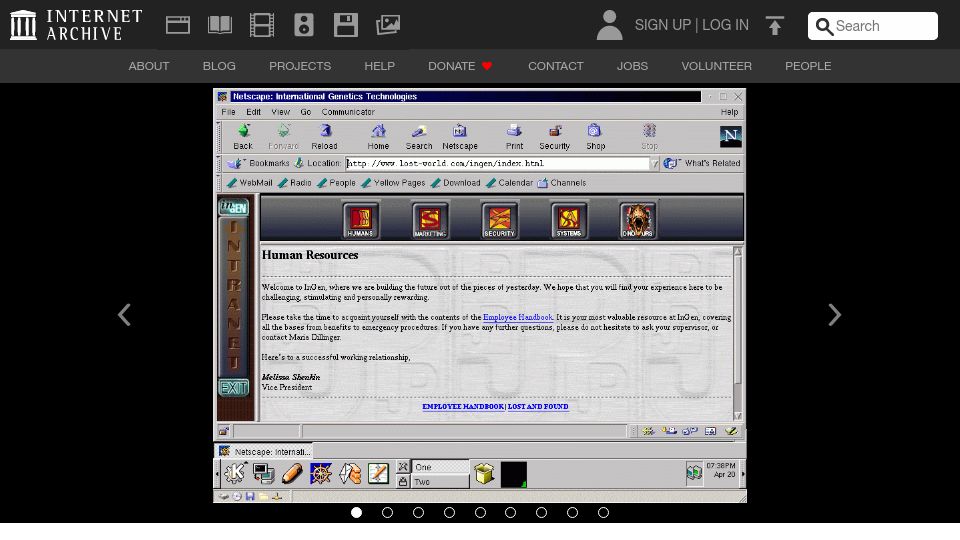Show the previous carousel image
The height and width of the screenshot is (540, 960).
tap(124, 315)
